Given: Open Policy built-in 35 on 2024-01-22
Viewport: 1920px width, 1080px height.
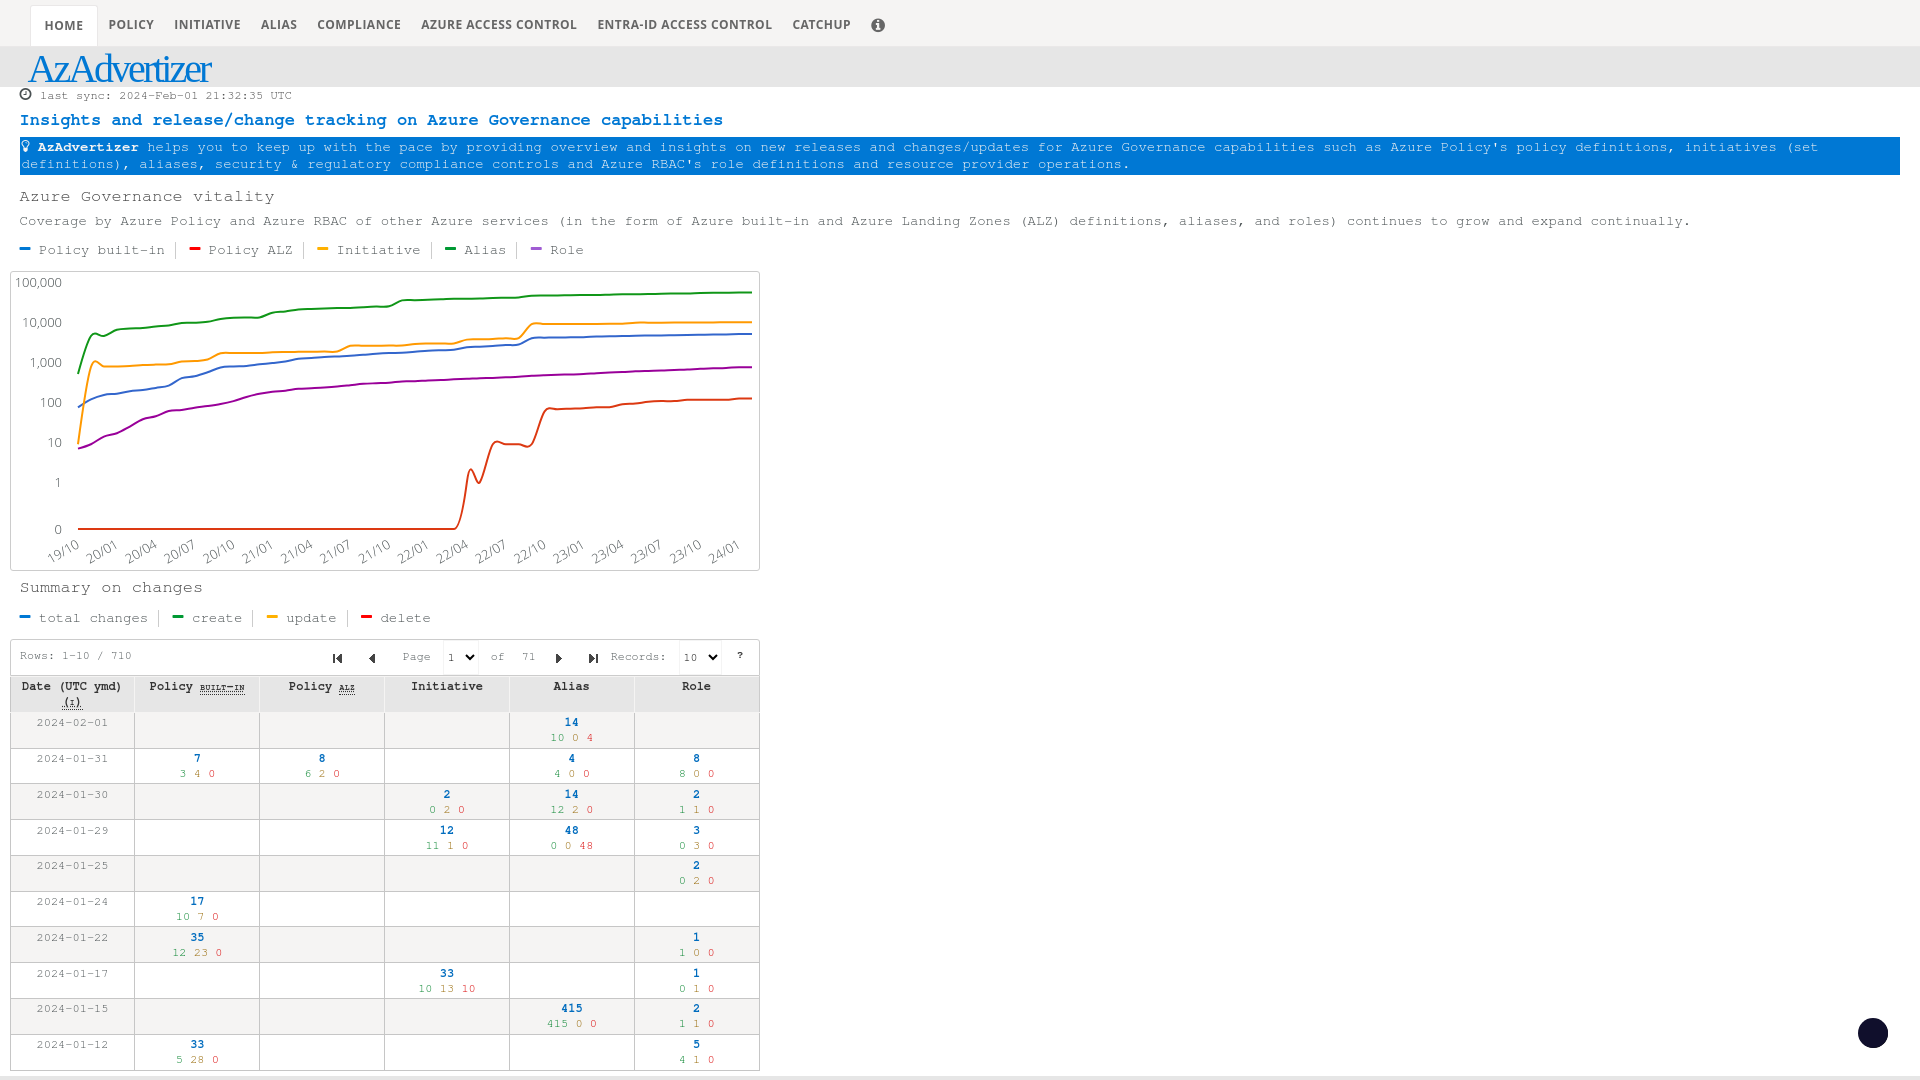Looking at the screenshot, I should [197, 937].
